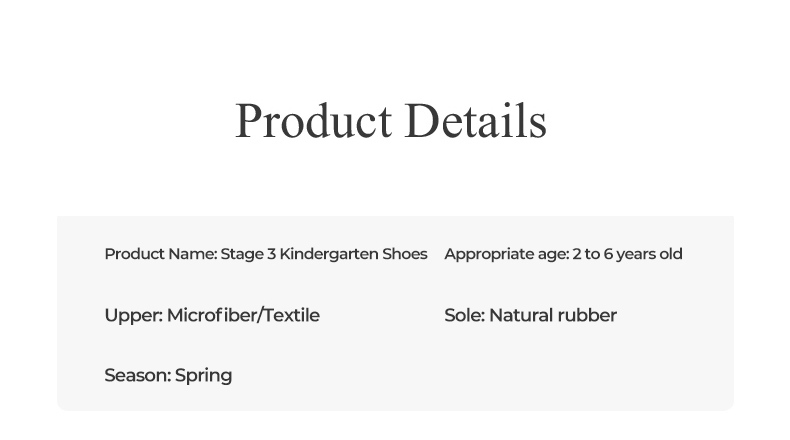The image size is (790, 440).
Task: Click the Product Name label
Action: tap(160, 254)
